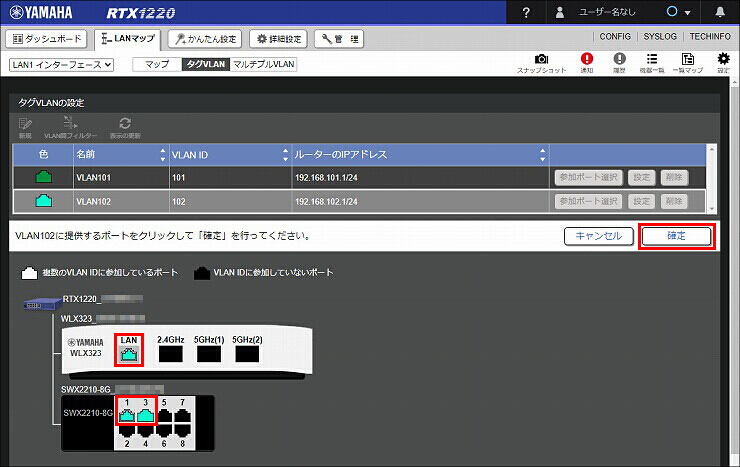This screenshot has height=467, width=740.
Task: Open the notification bell icon in header
Action: (x=720, y=12)
